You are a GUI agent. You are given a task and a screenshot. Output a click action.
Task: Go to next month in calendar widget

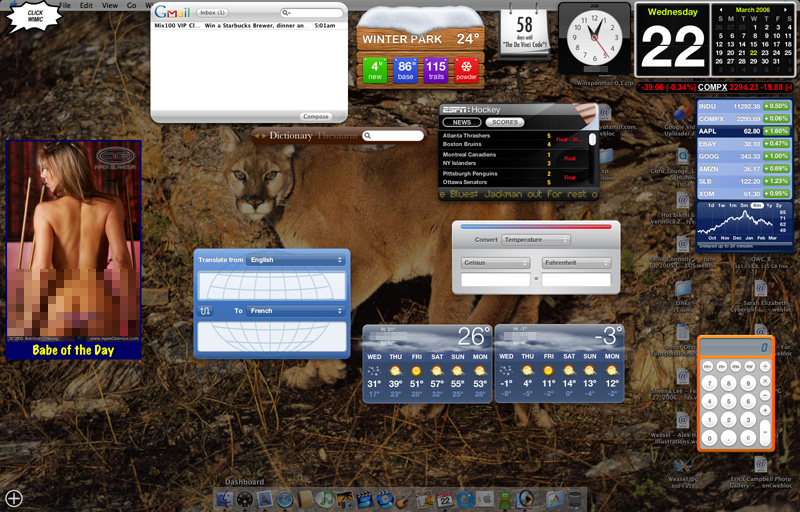[x=786, y=10]
